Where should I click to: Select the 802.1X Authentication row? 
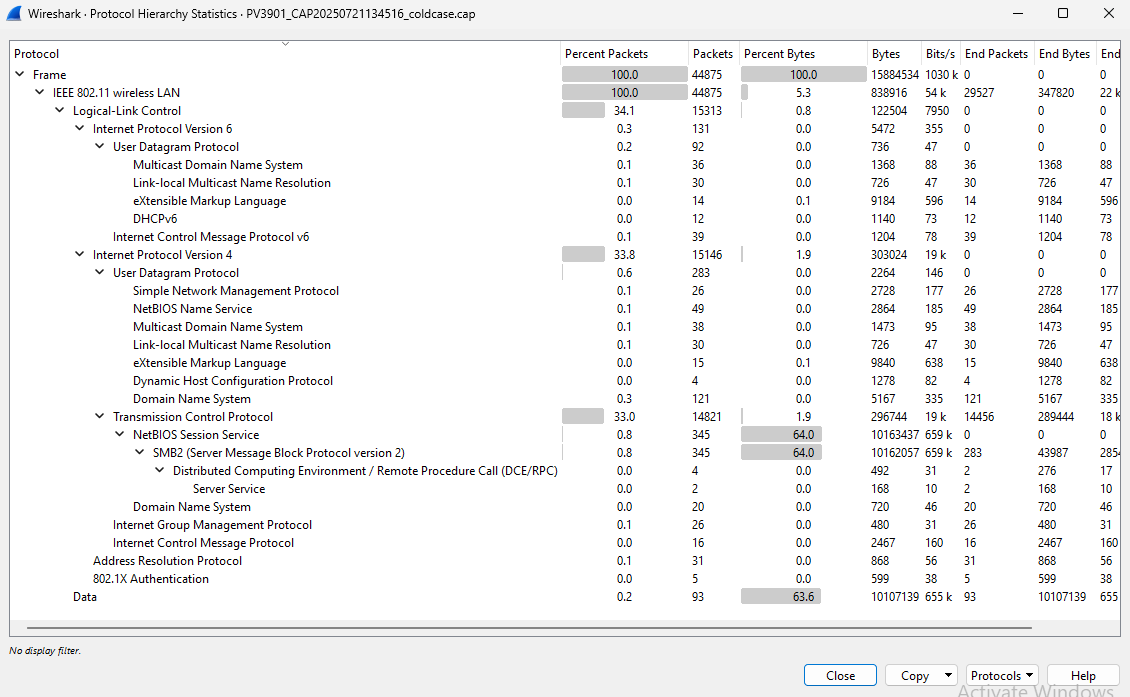tap(565, 579)
